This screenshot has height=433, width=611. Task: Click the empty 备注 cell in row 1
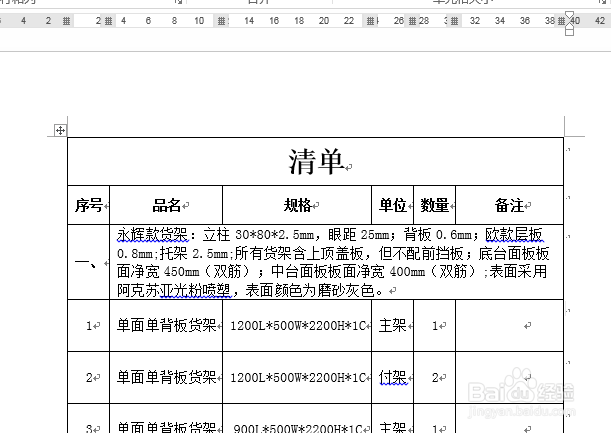(x=510, y=325)
